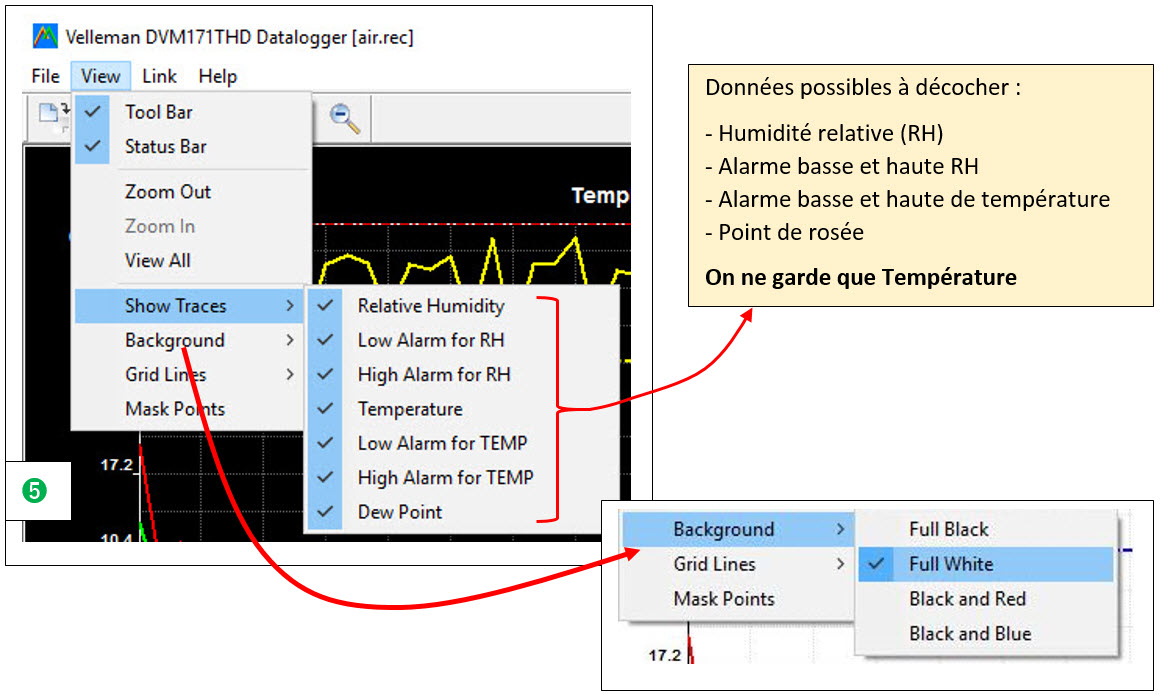Screen dimensions: 1160x695
Task: Uncheck High Alarm for RH trace
Action: [433, 374]
